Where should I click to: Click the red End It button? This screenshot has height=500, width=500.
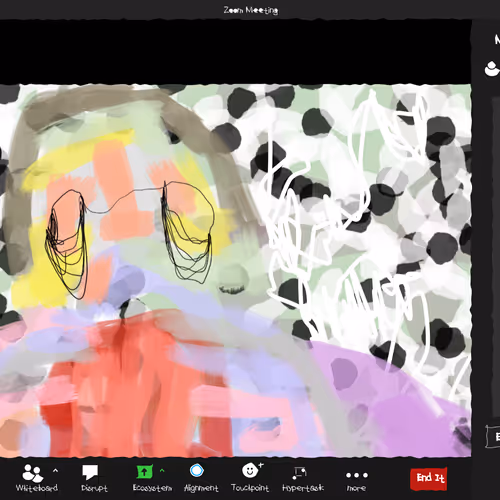click(429, 479)
